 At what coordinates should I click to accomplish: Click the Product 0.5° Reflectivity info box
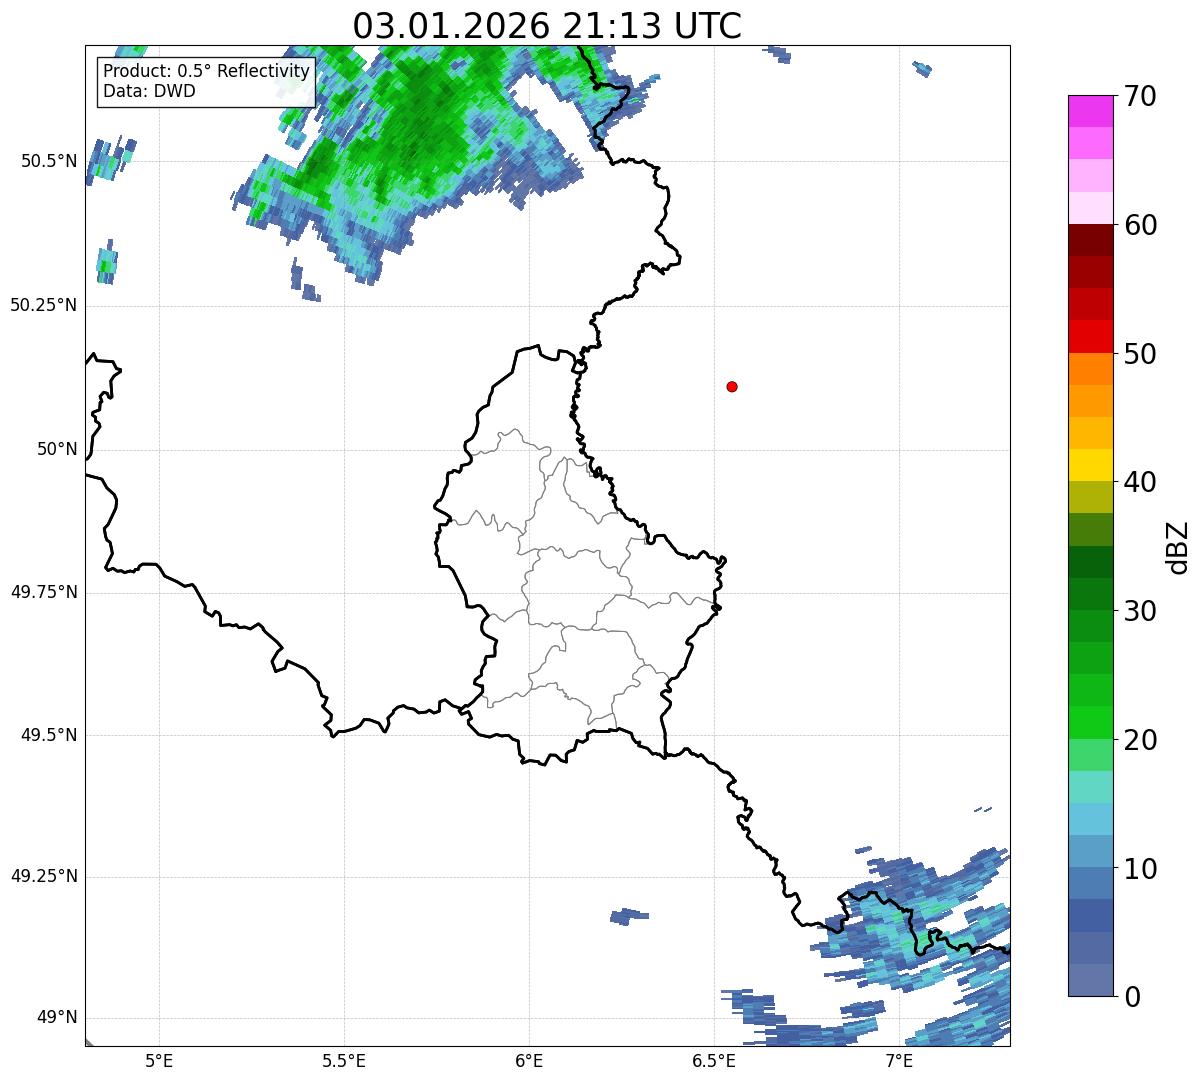point(206,81)
